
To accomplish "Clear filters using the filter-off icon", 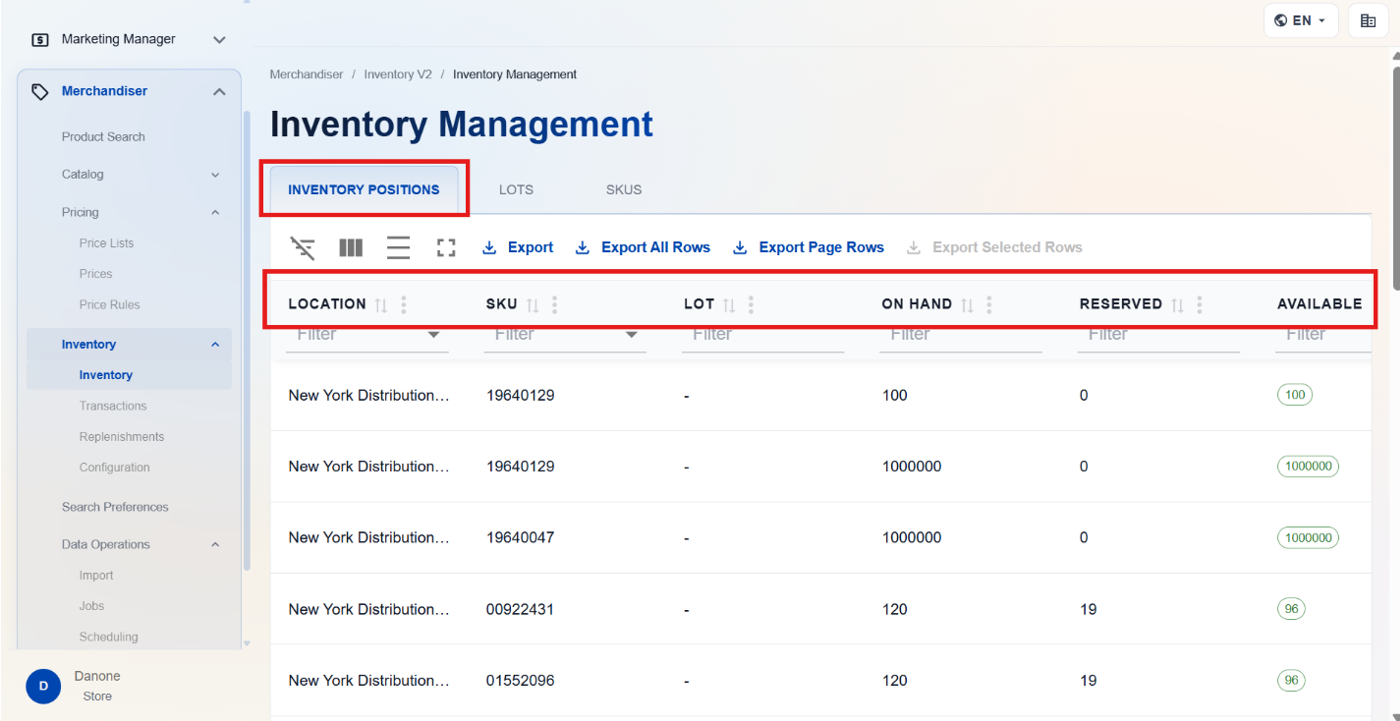I will pyautogui.click(x=302, y=248).
